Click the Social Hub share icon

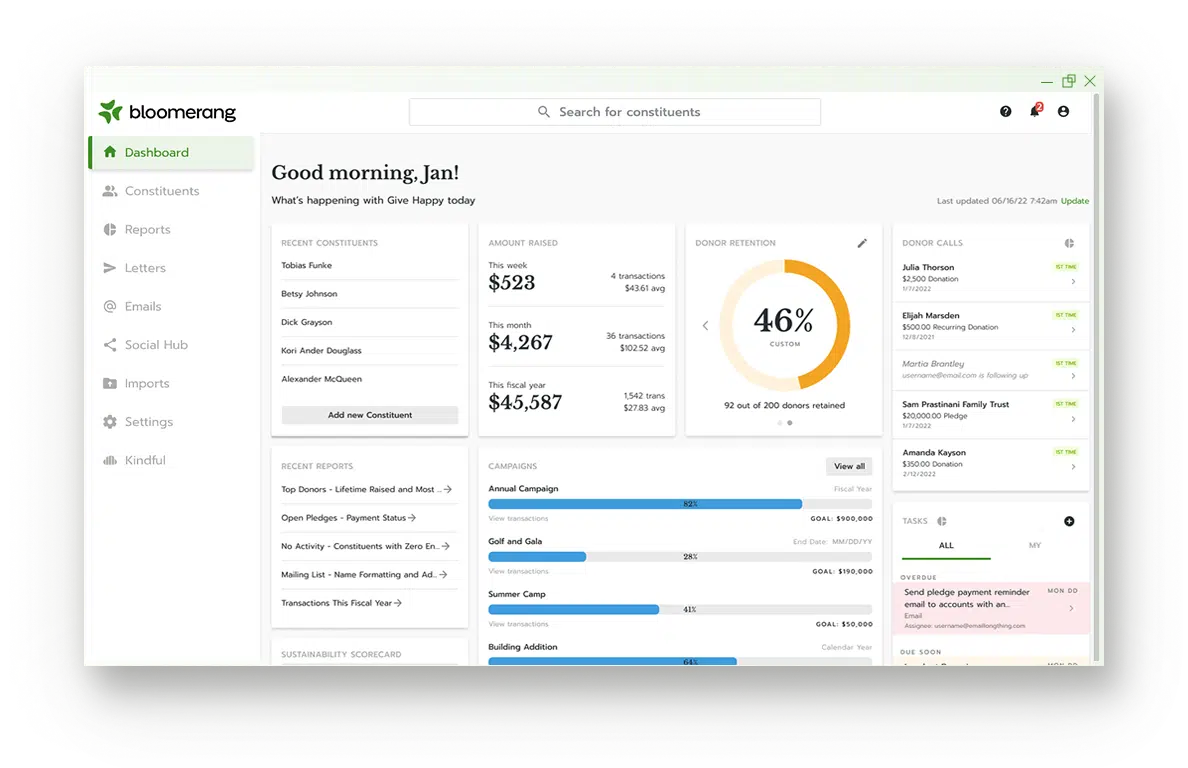110,345
